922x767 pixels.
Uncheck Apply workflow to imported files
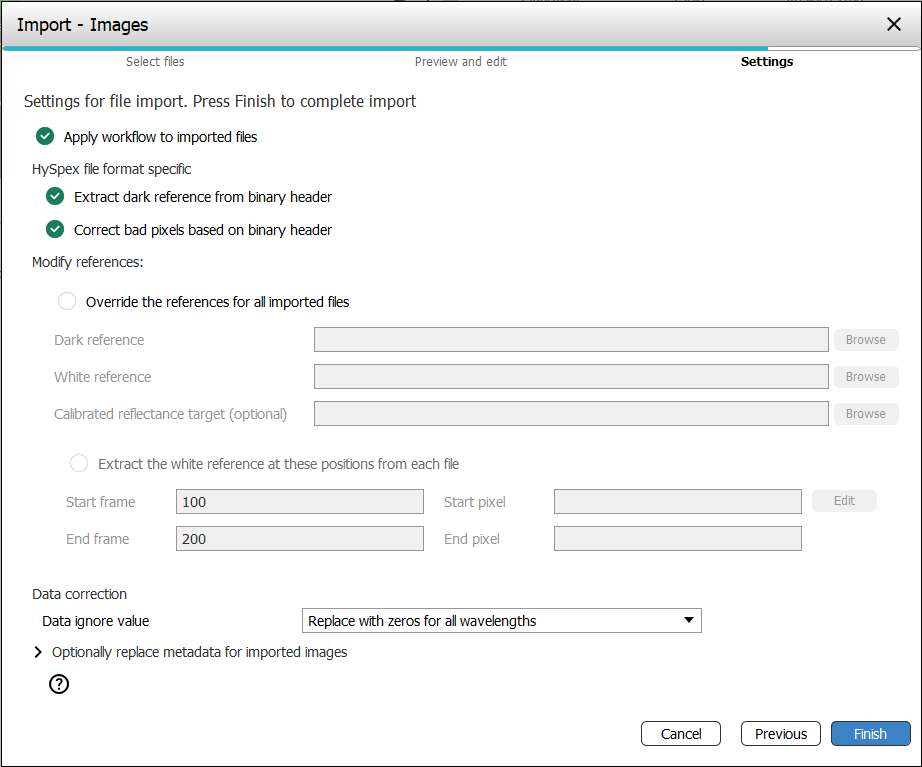click(45, 137)
